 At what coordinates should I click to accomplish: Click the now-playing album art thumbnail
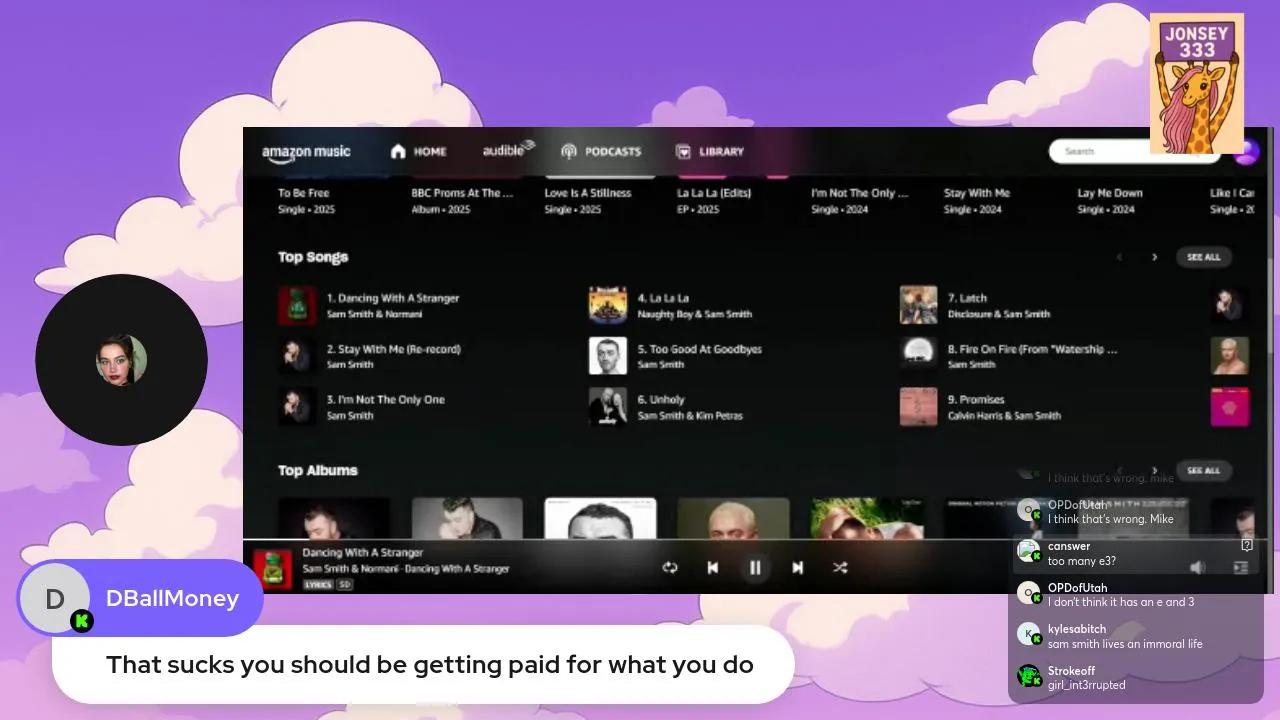click(x=272, y=568)
